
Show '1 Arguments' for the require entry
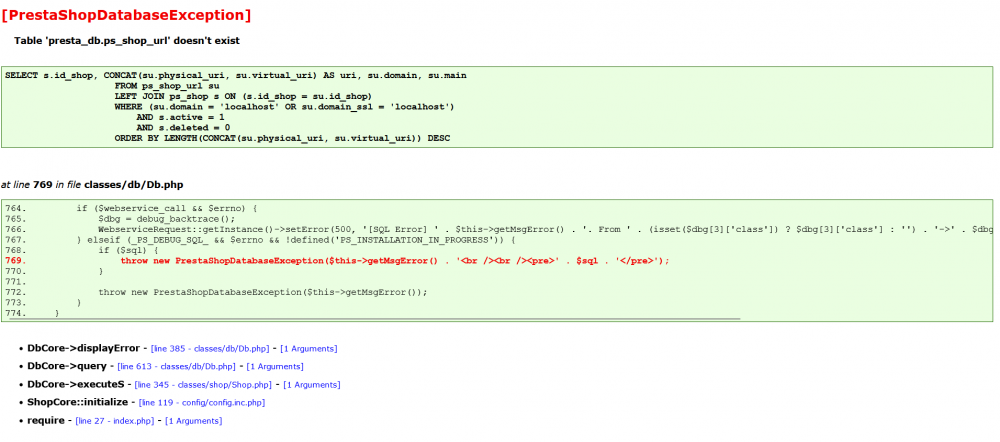[194, 422]
